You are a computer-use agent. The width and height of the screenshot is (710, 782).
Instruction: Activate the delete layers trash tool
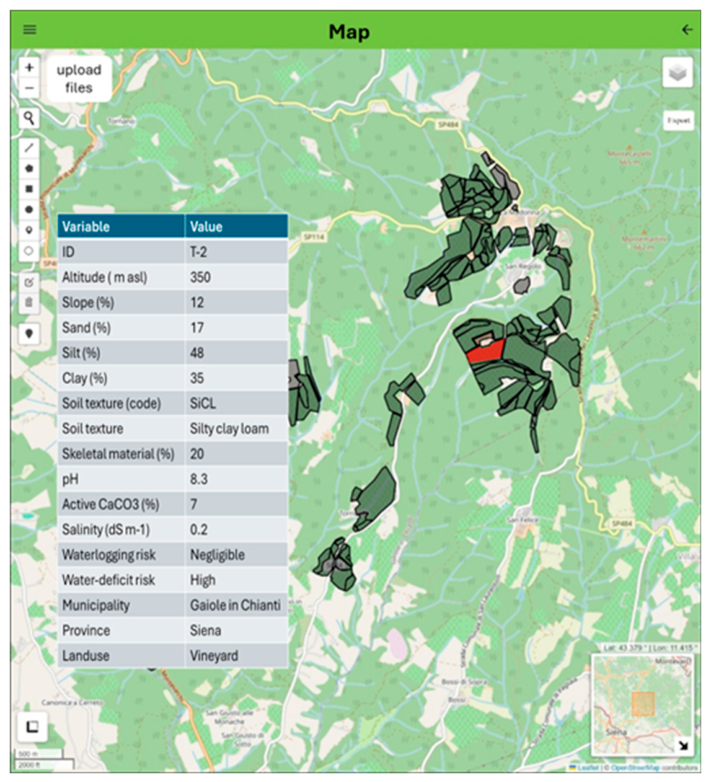pos(29,303)
